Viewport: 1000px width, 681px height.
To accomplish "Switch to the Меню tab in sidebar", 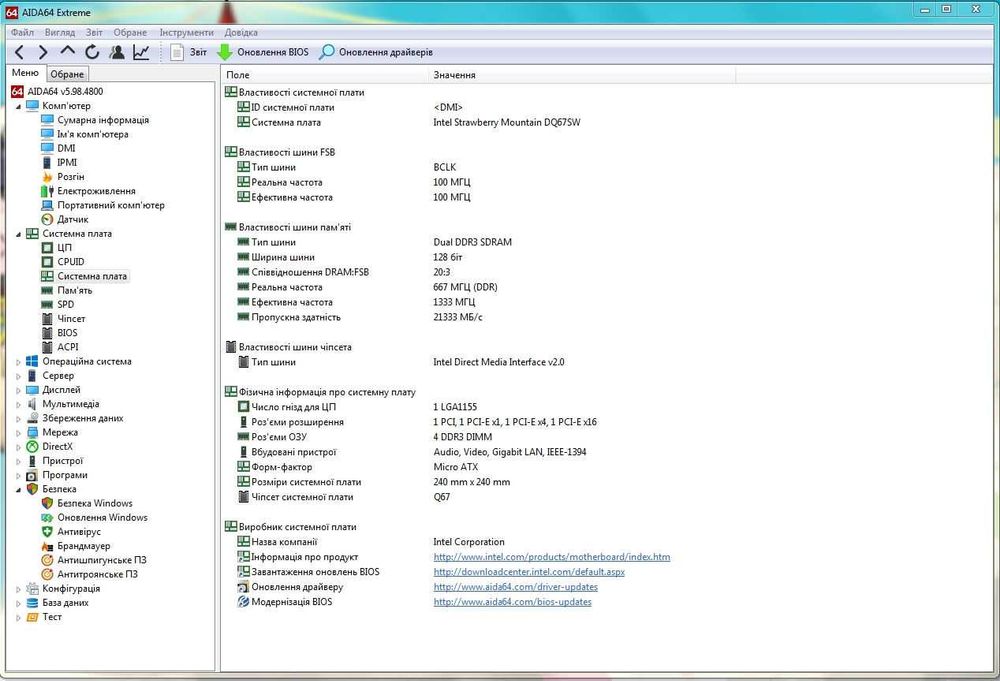I will pos(26,73).
